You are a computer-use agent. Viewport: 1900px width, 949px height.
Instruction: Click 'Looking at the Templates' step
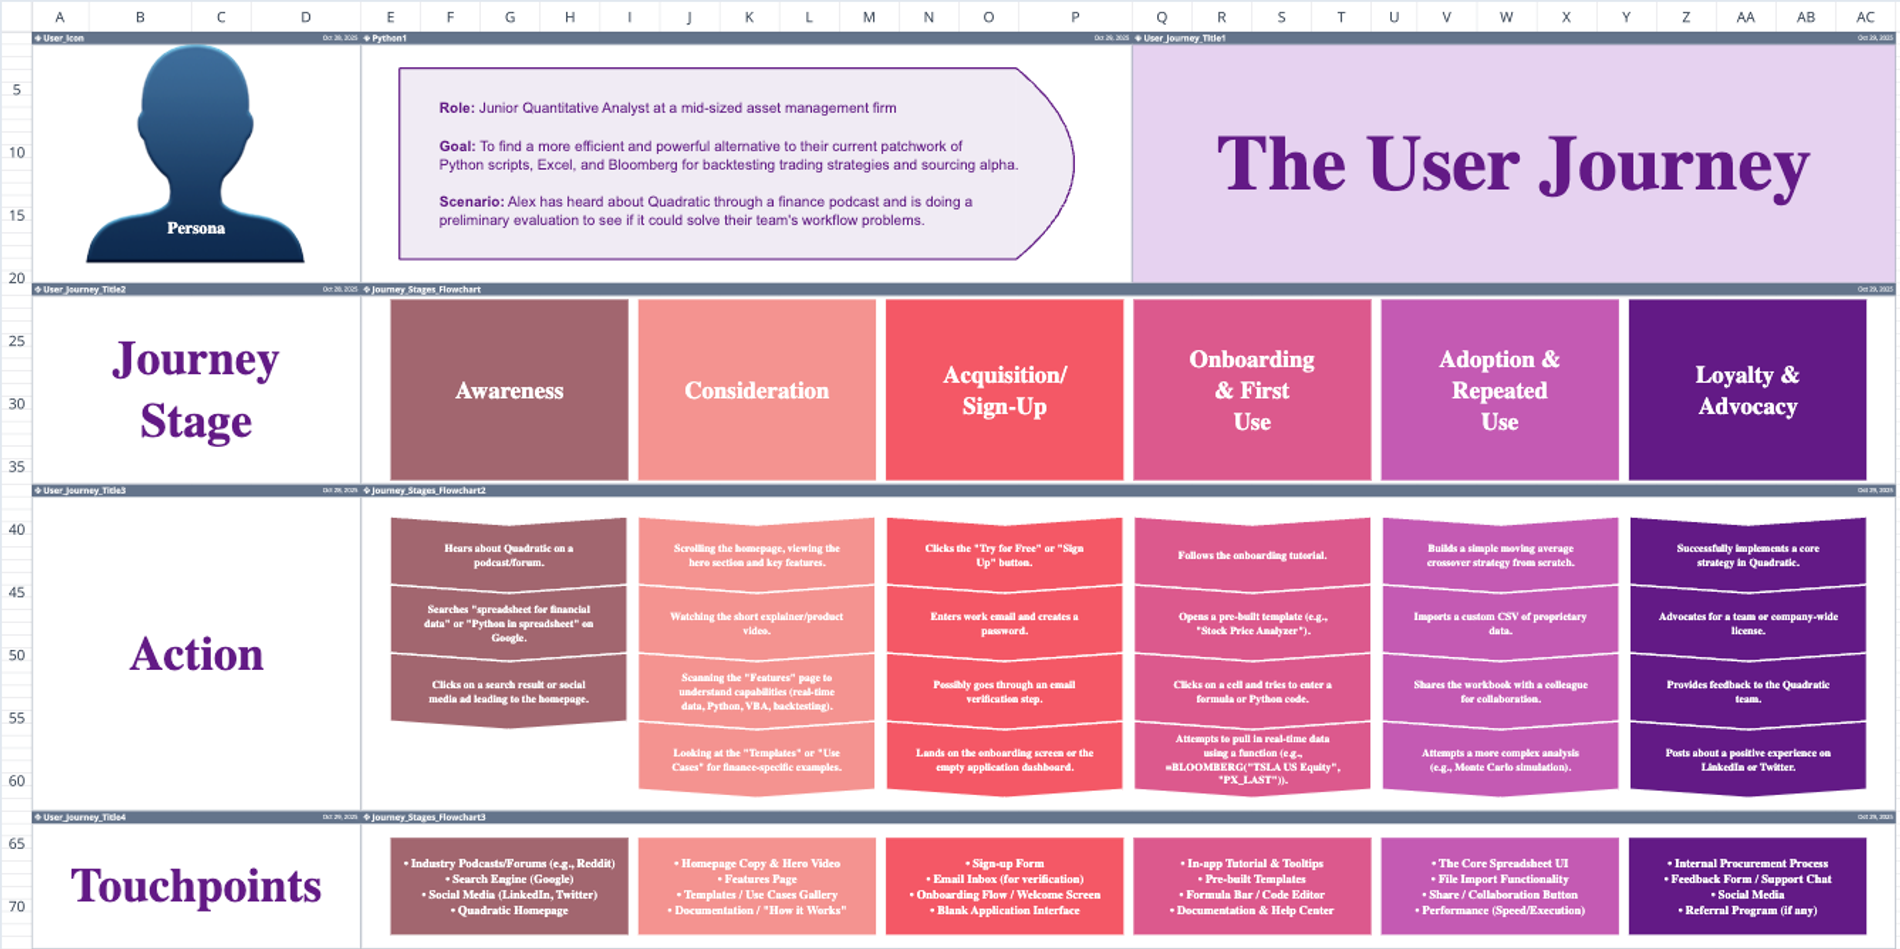coord(757,760)
